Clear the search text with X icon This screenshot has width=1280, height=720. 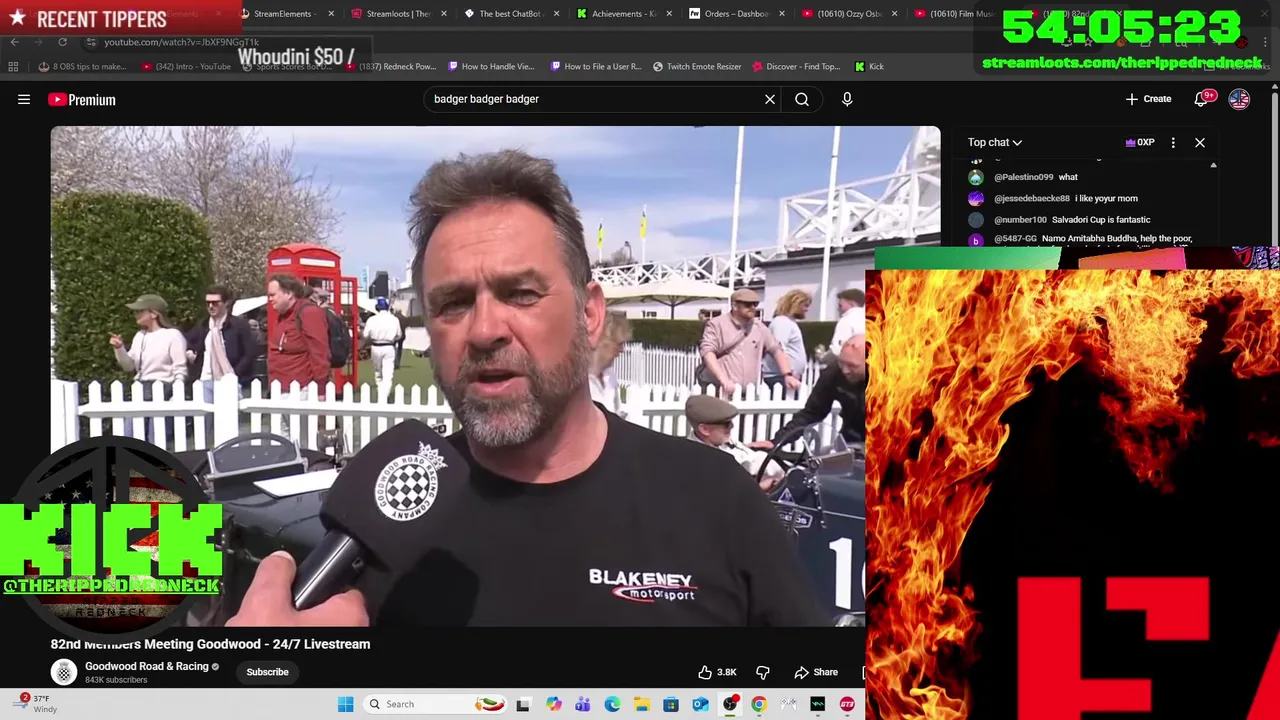point(770,99)
